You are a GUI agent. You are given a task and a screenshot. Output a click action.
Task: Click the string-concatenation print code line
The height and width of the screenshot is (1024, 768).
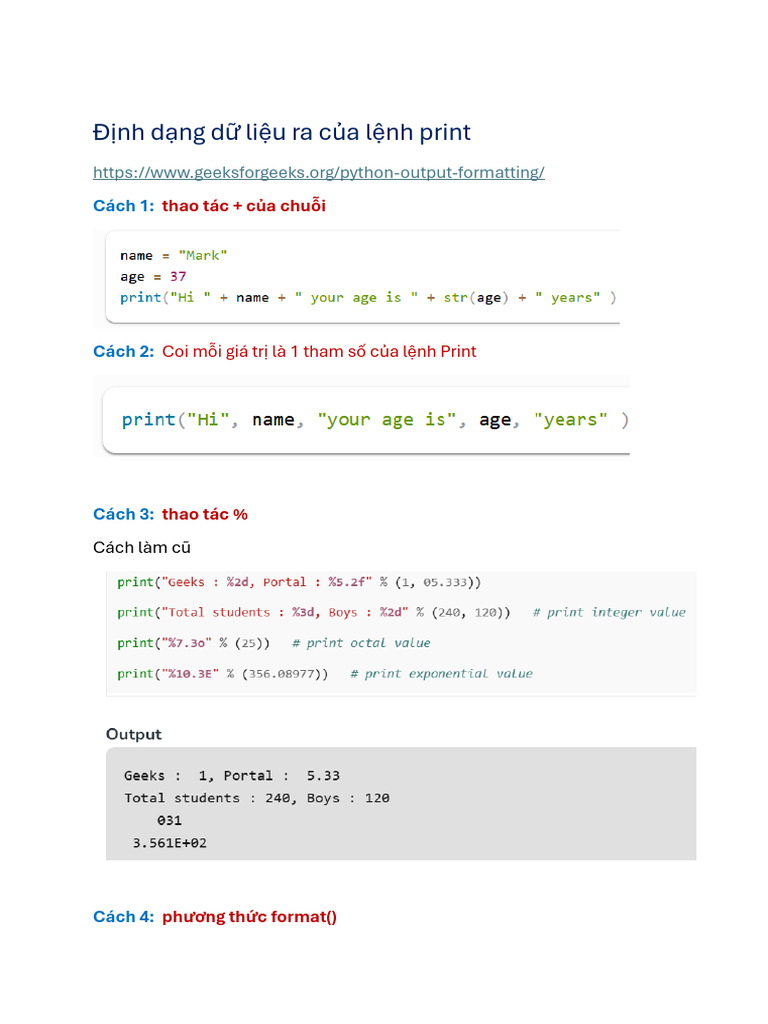368,297
